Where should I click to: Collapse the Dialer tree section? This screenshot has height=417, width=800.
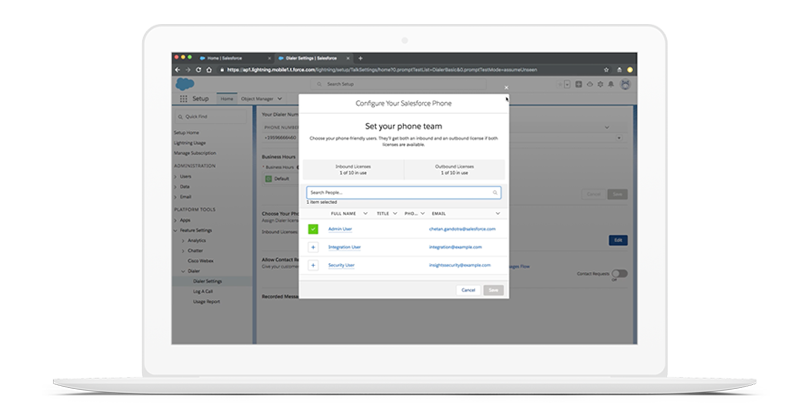pyautogui.click(x=184, y=272)
